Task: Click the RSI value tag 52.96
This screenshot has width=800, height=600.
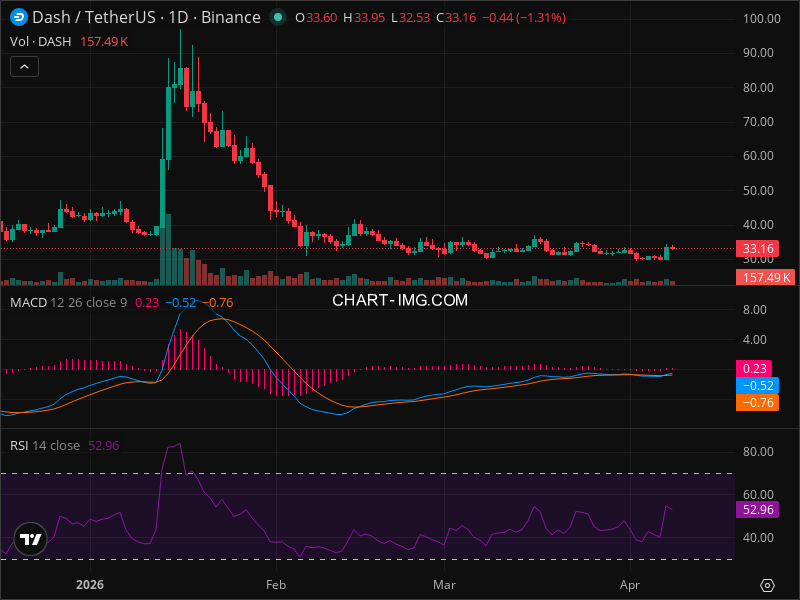Action: [758, 509]
